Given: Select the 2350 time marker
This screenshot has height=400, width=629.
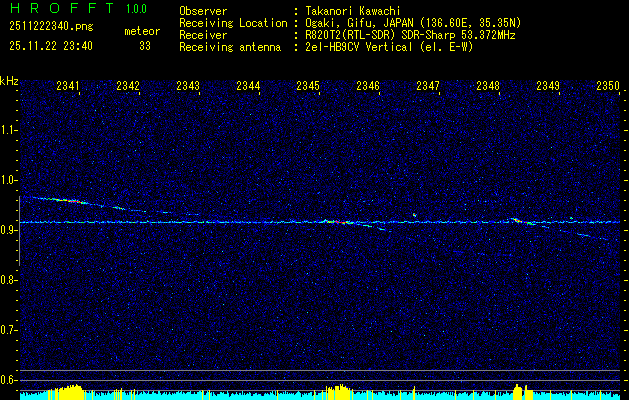Looking at the screenshot, I should [608, 87].
